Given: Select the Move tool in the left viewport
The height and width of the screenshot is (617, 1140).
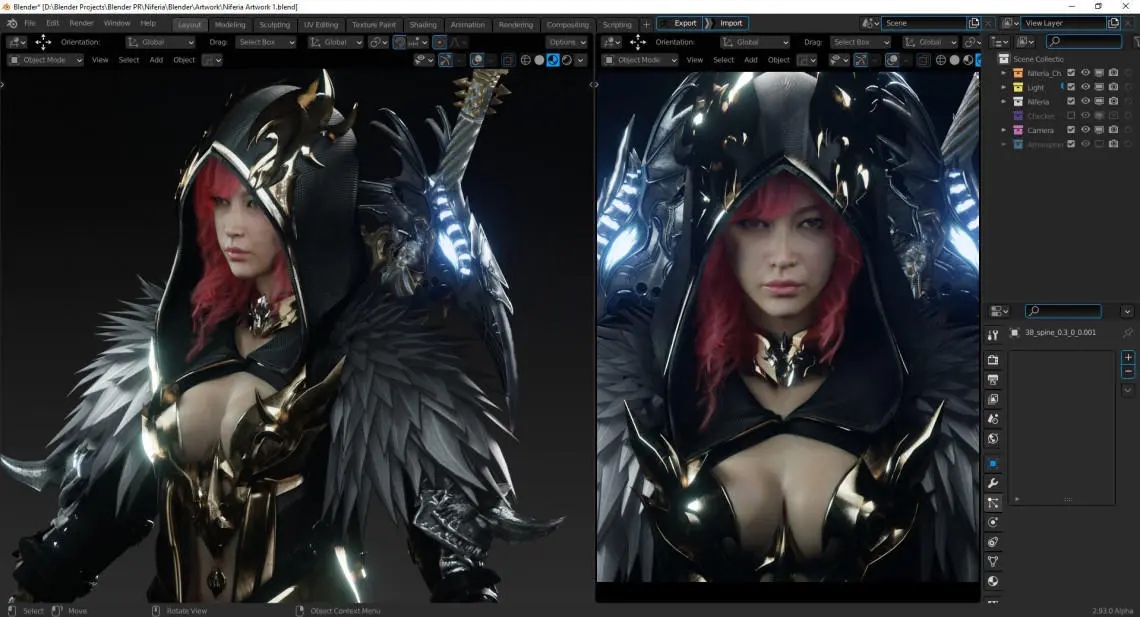Looking at the screenshot, I should click(x=43, y=42).
